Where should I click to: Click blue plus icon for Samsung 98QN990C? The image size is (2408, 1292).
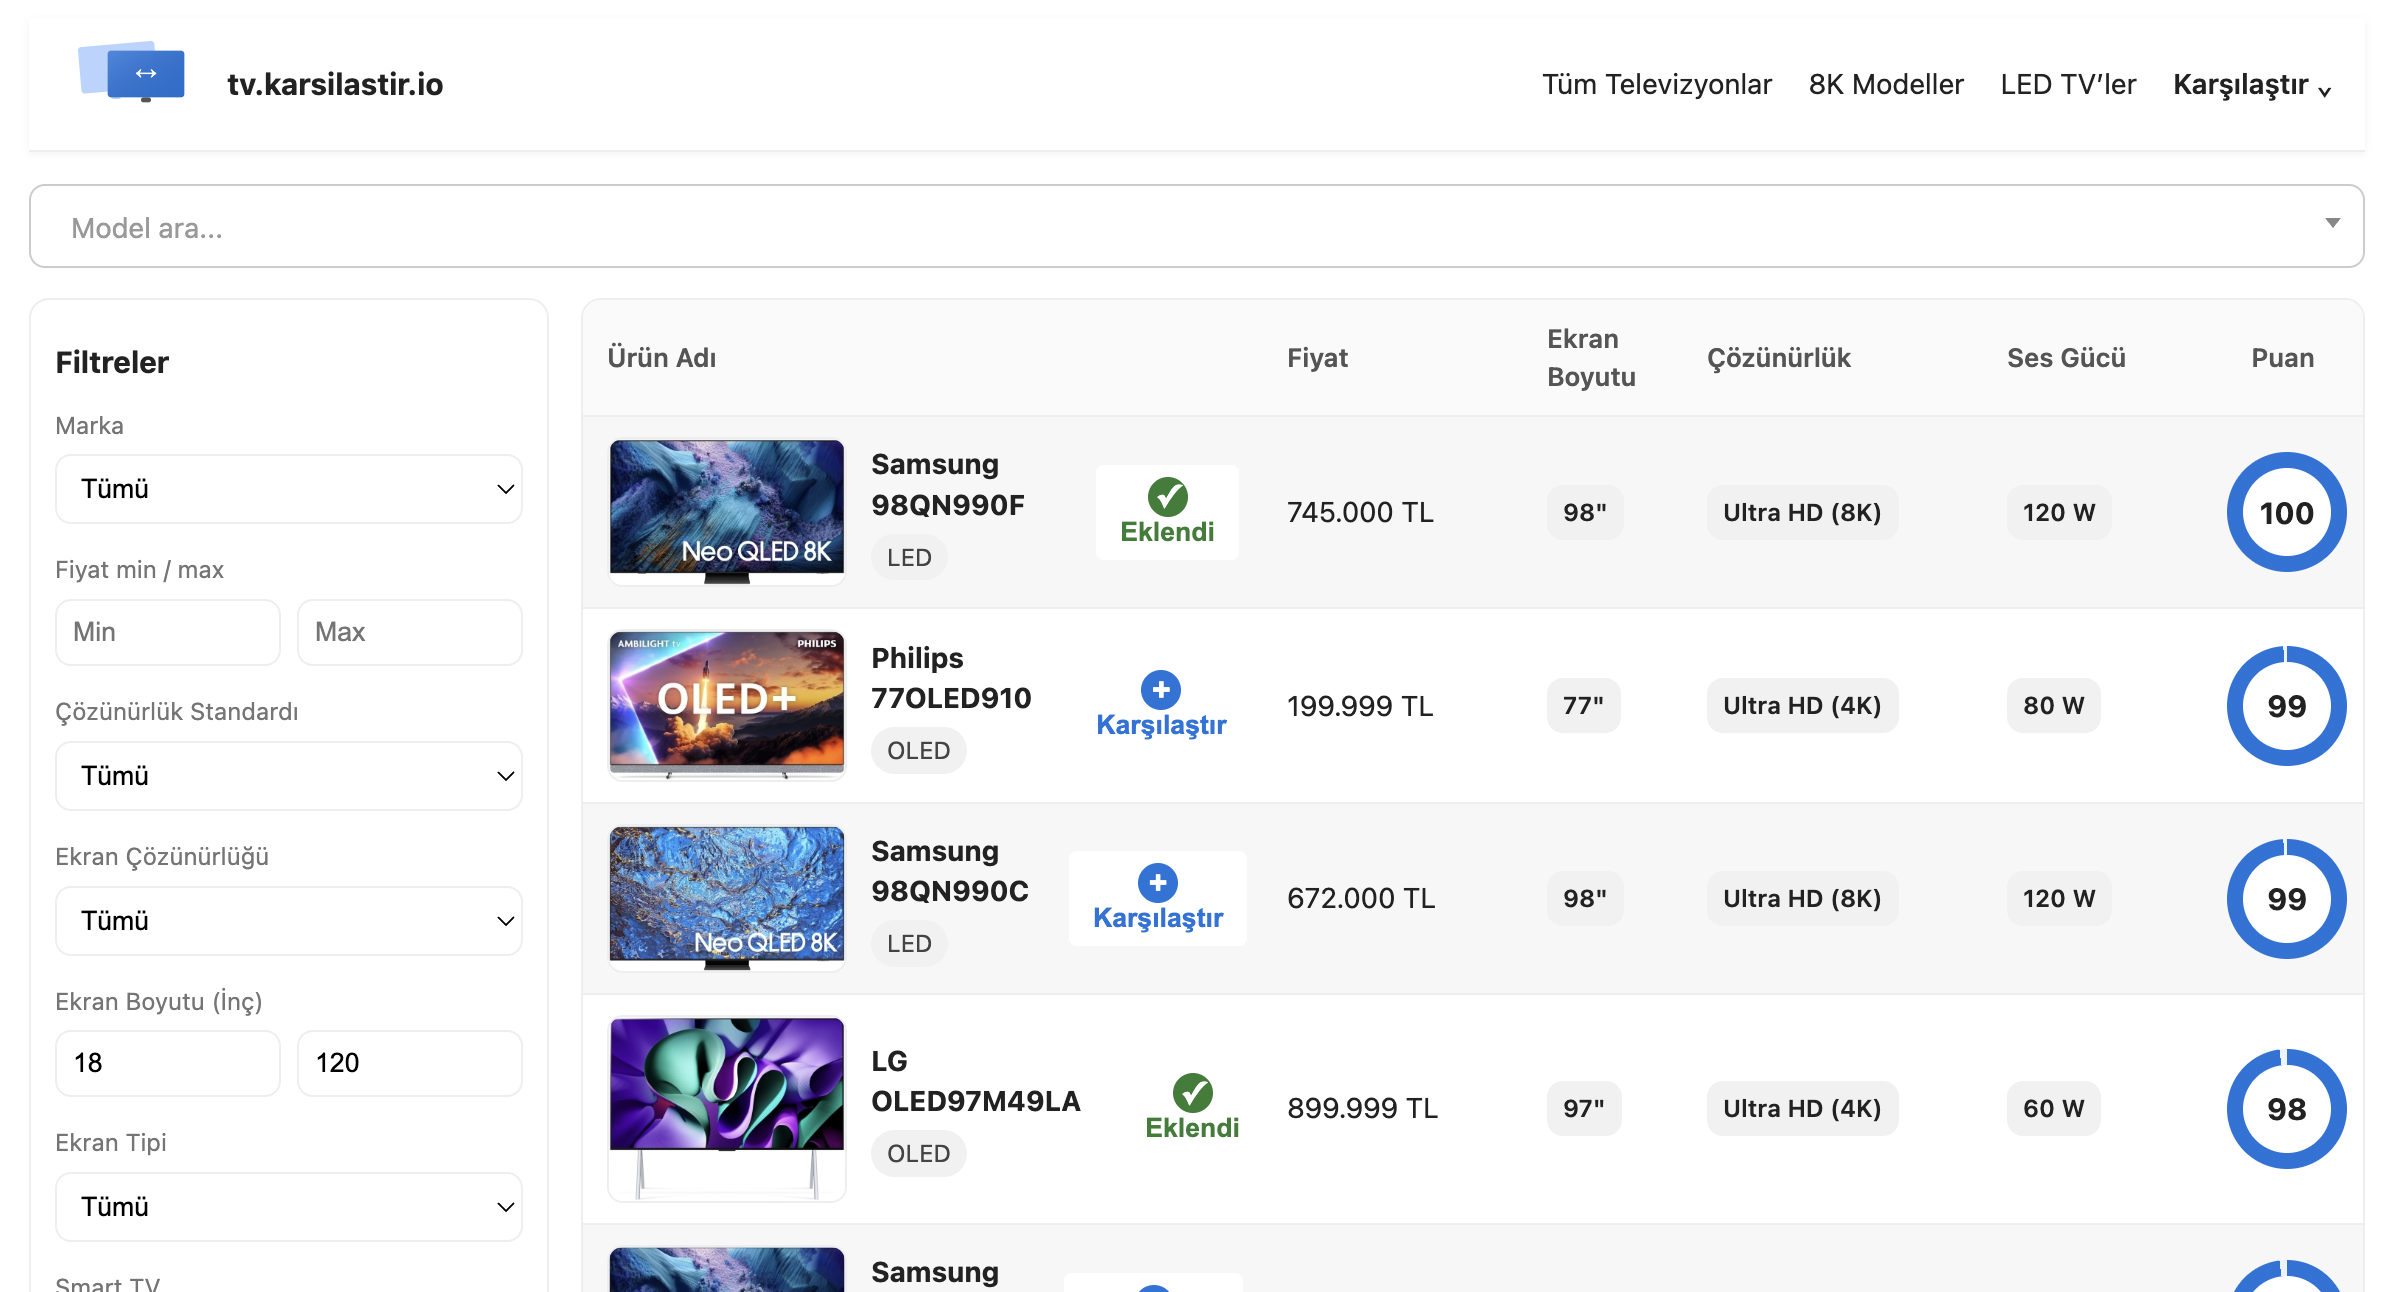click(x=1157, y=882)
